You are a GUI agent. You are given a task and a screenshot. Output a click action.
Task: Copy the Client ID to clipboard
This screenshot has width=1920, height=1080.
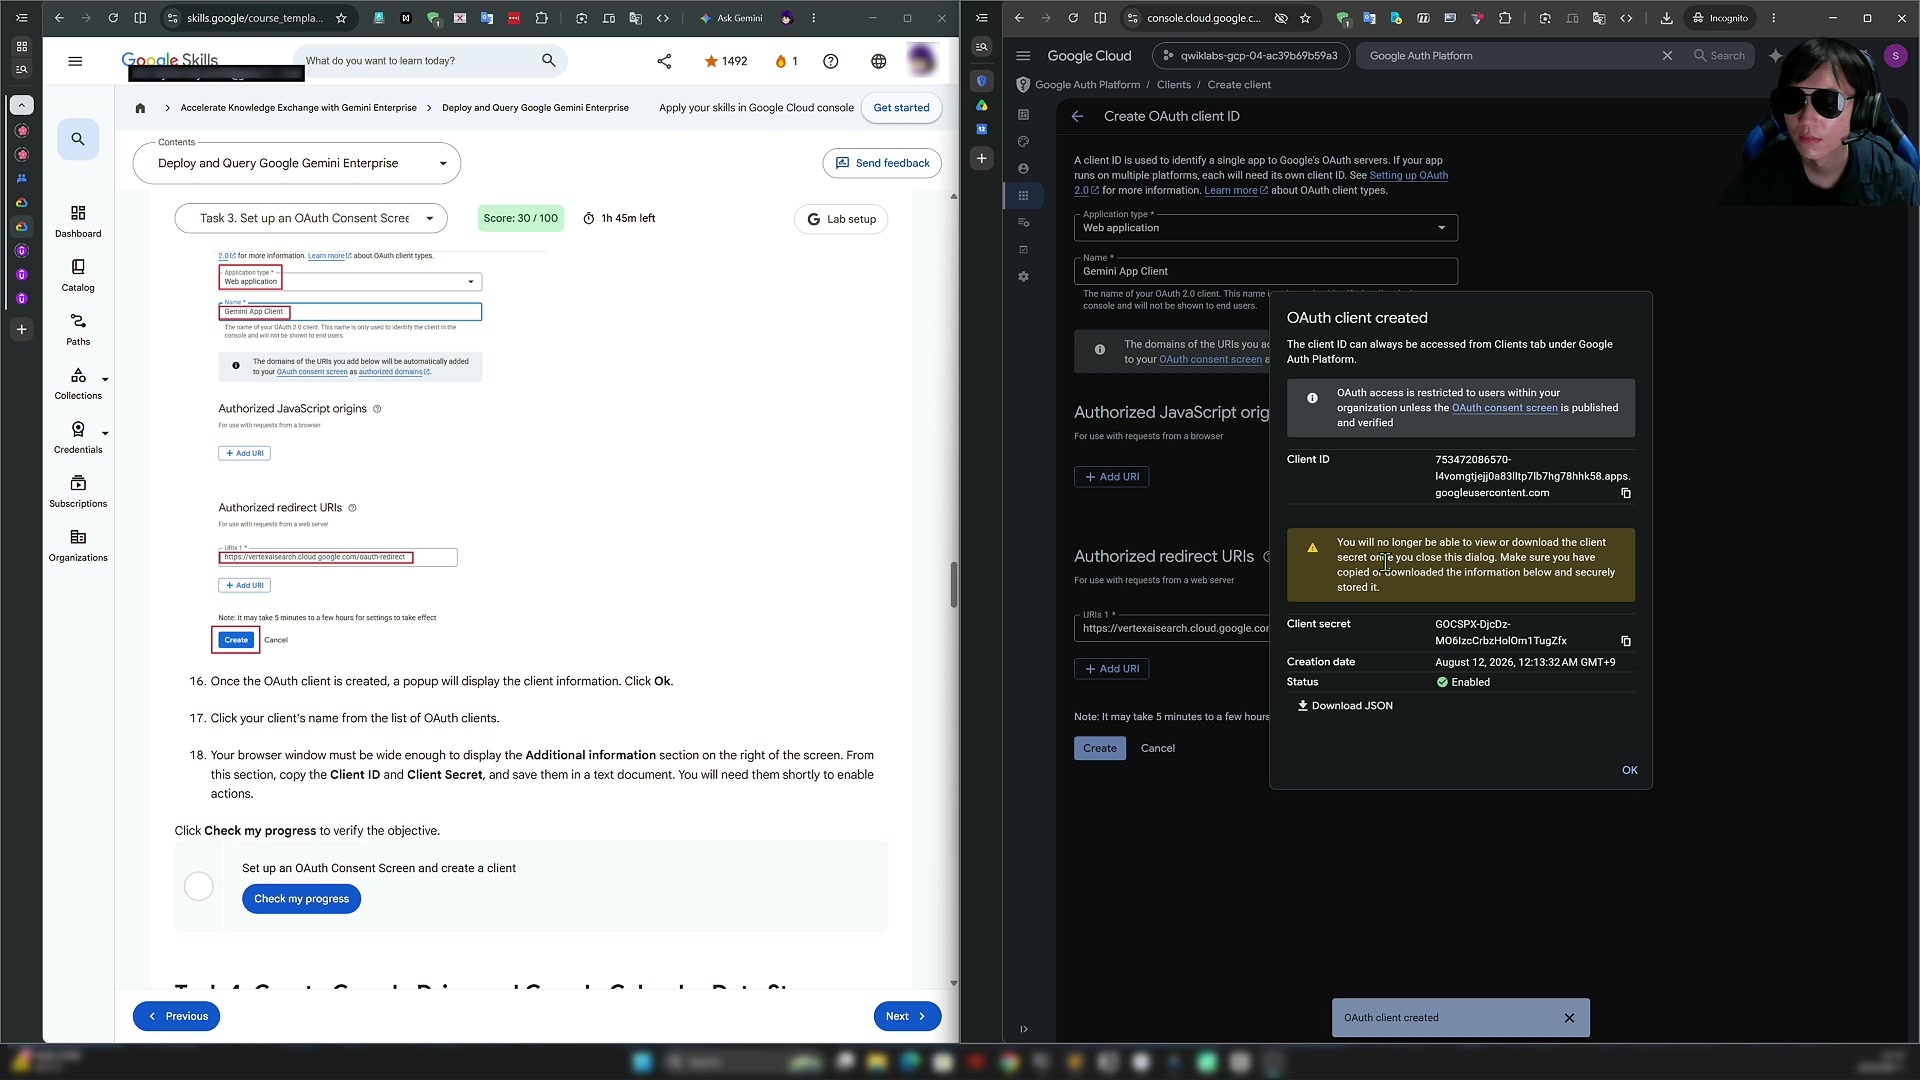1626,493
